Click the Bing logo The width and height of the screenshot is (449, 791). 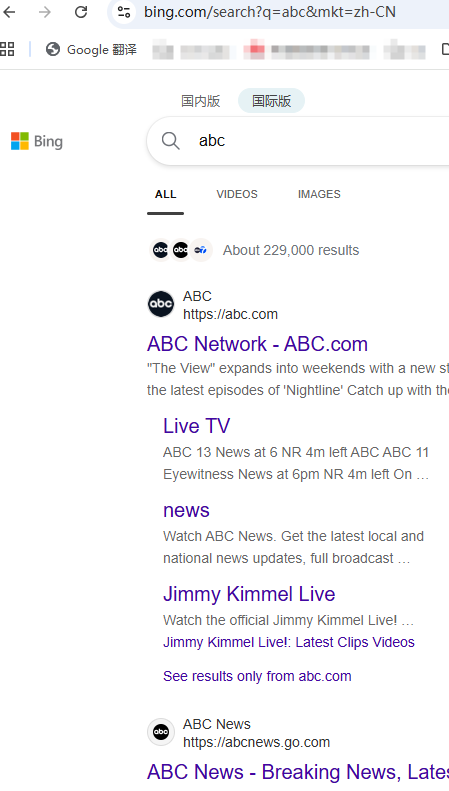pos(37,141)
